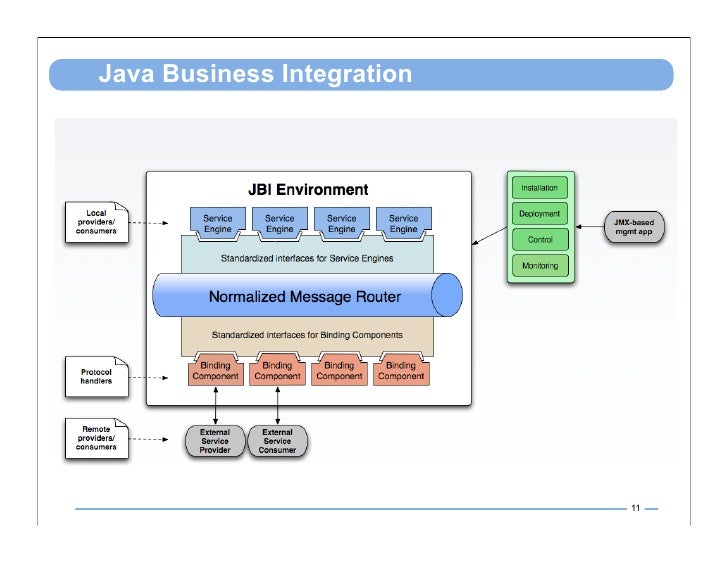Click the Java Business Integration slide title
This screenshot has width=728, height=563.
(255, 74)
